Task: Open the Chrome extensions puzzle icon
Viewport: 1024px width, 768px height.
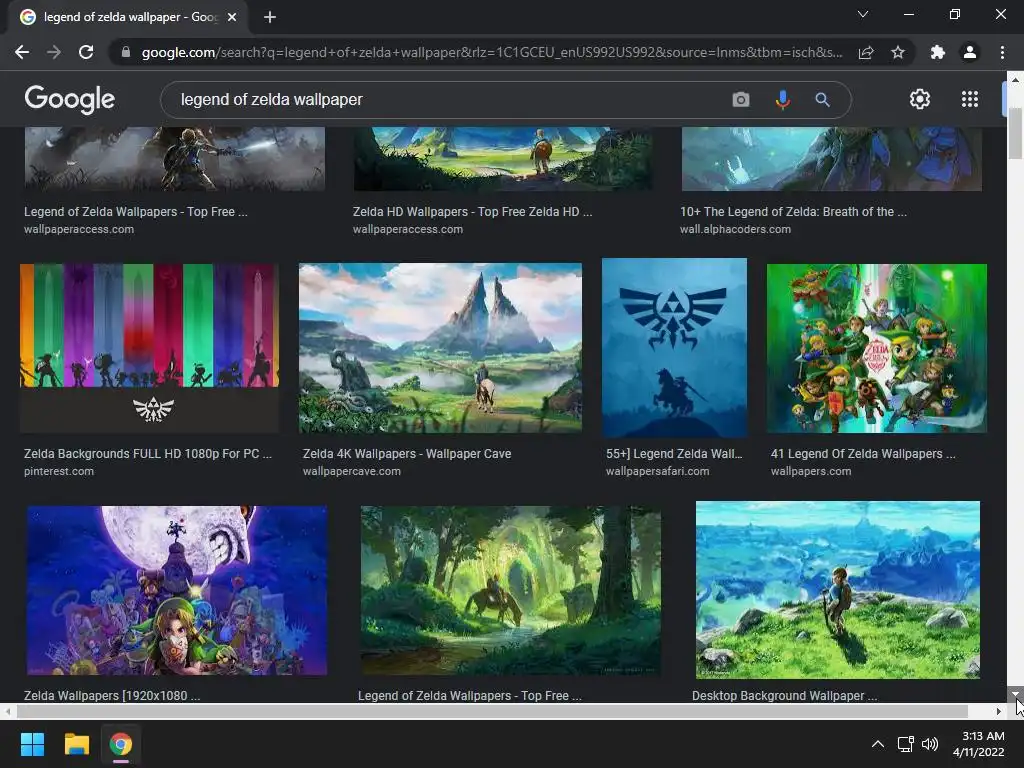Action: (x=938, y=52)
